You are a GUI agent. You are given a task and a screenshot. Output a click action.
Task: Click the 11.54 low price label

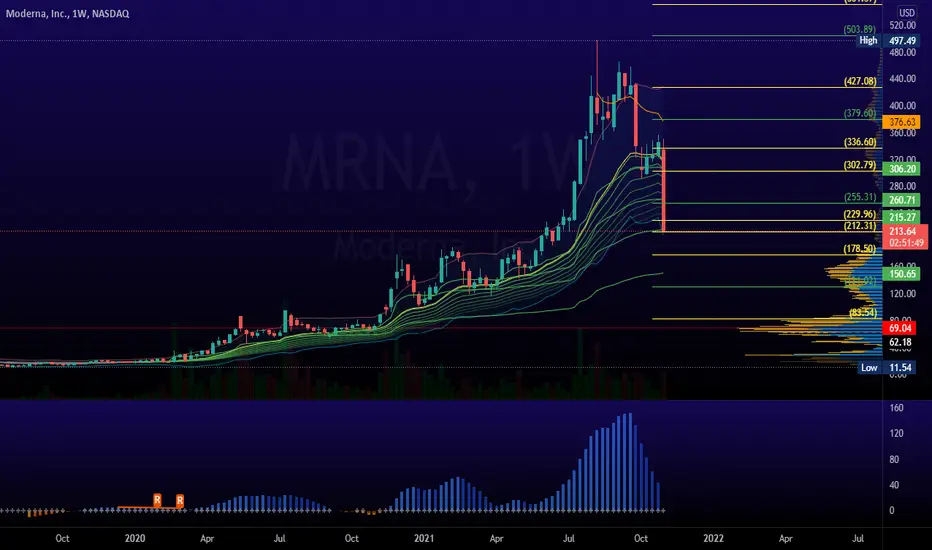pyautogui.click(x=900, y=367)
